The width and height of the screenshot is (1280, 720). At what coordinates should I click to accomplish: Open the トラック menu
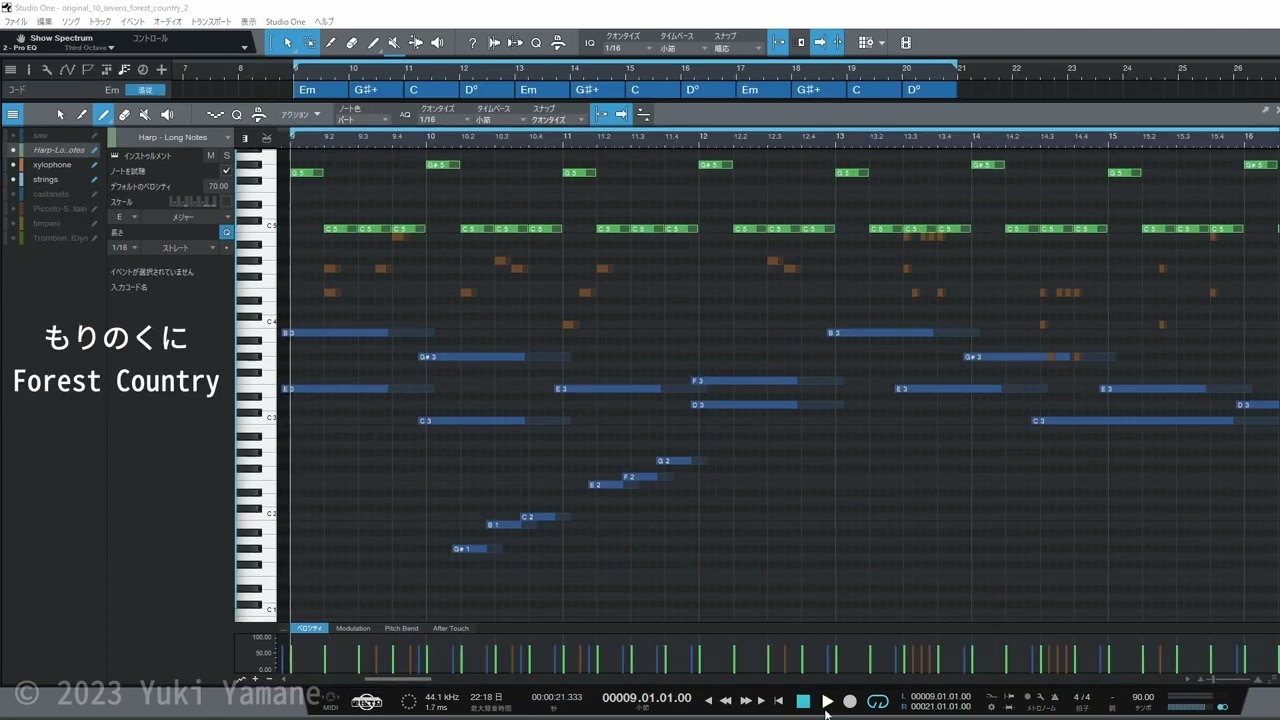click(100, 21)
